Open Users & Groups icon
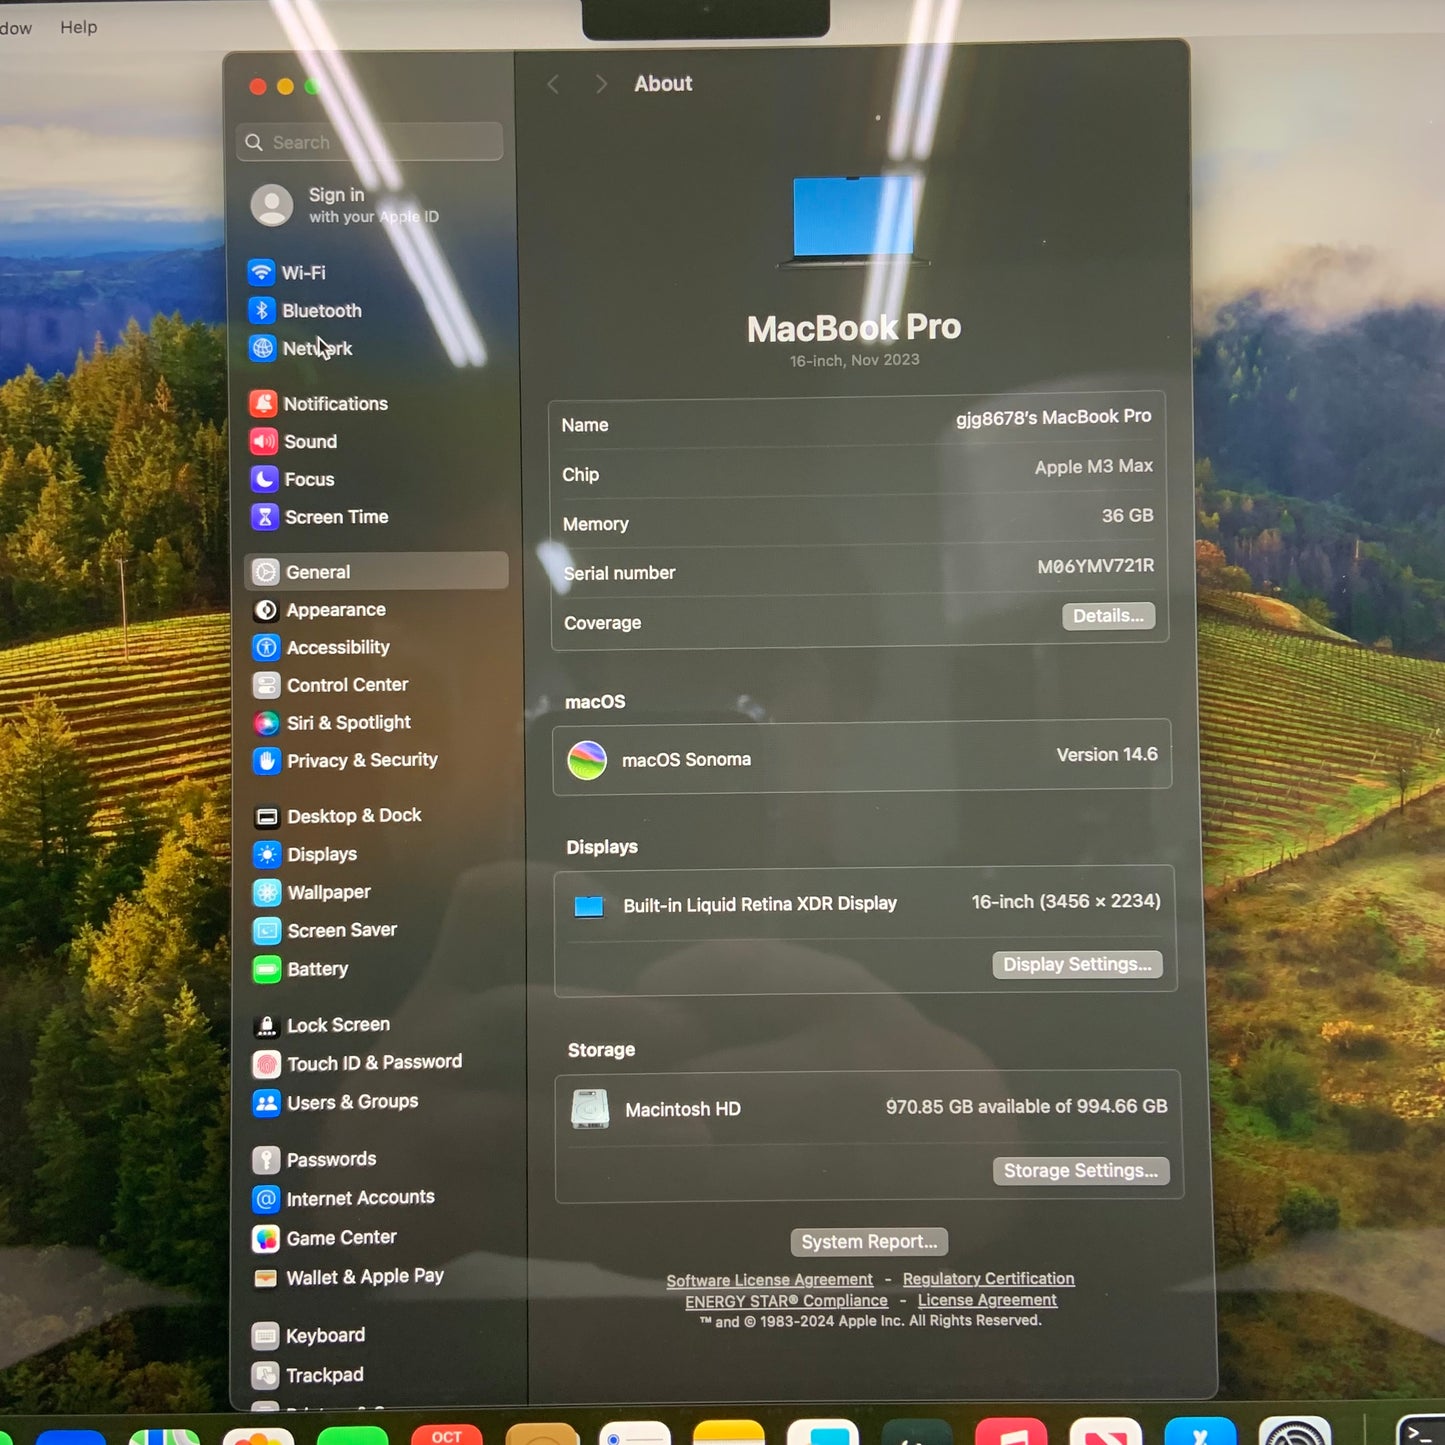Screen dimensions: 1445x1445 (266, 1102)
